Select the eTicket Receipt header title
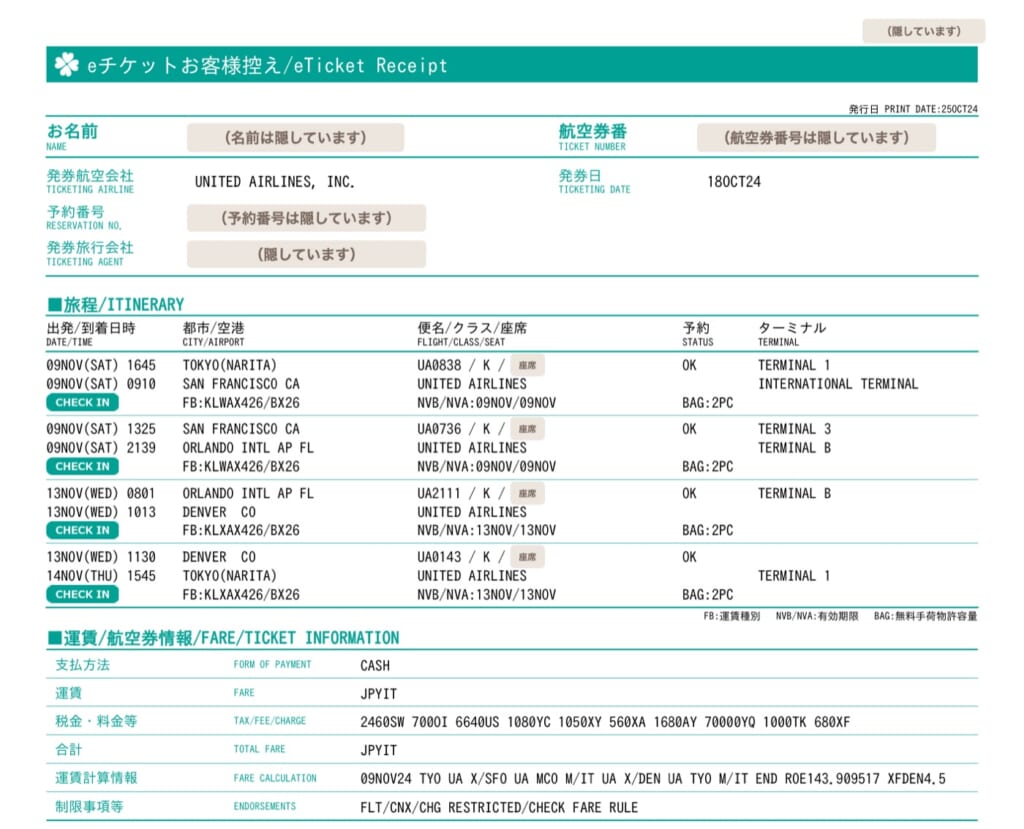This screenshot has height=829, width=1024. 267,65
